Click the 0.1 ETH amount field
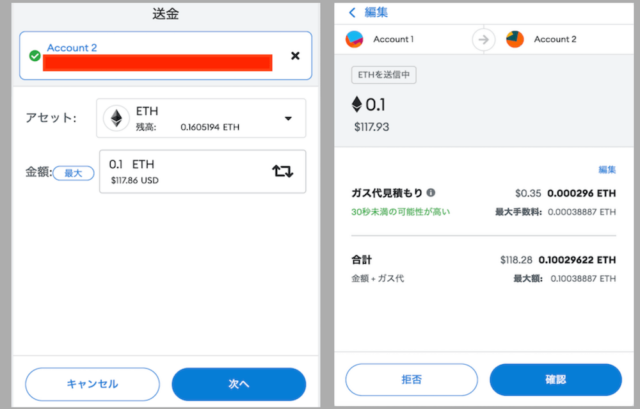Viewport: 640px width, 409px height. 202,171
